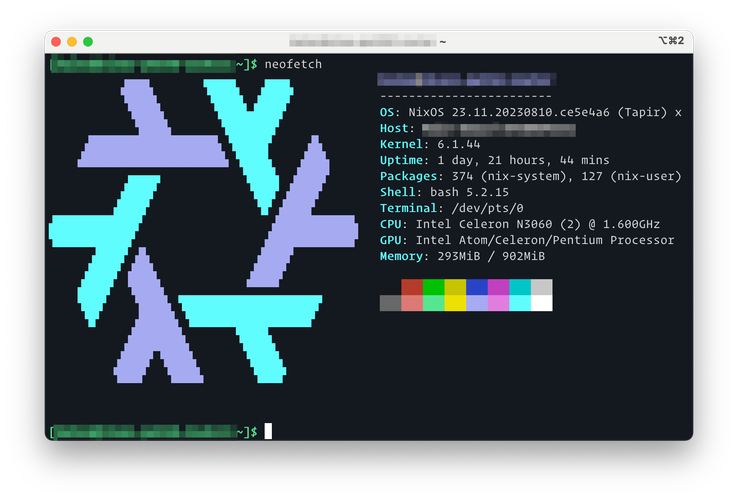Click the teal cyan block in top row

[520, 287]
